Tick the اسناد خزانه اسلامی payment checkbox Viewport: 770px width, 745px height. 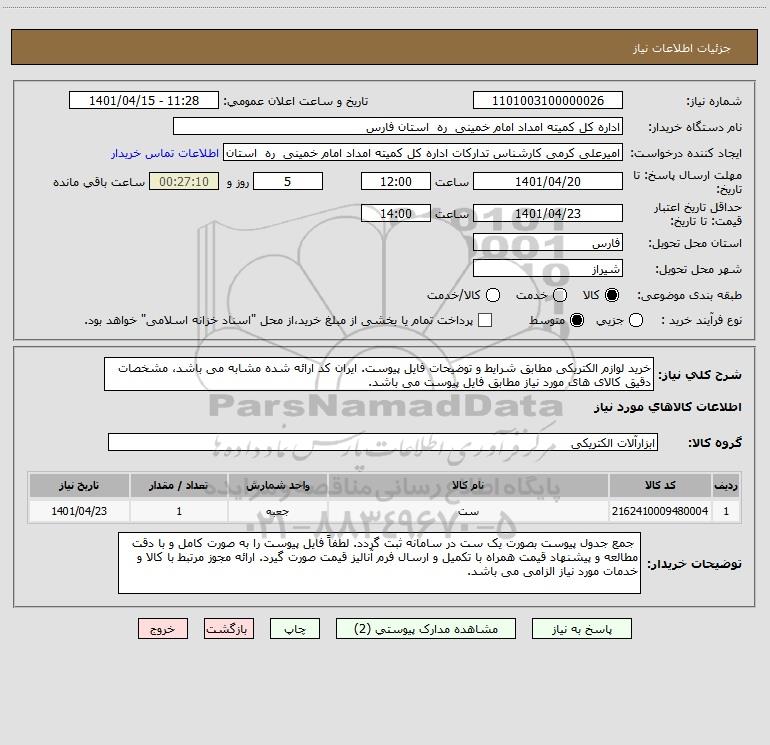click(485, 320)
